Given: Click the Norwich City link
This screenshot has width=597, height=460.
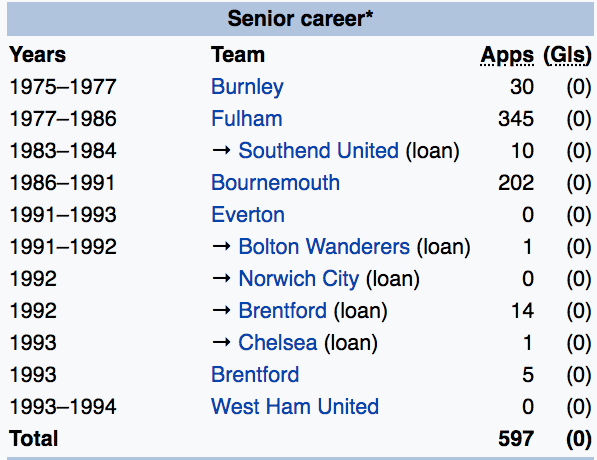Looking at the screenshot, I should coord(298,279).
